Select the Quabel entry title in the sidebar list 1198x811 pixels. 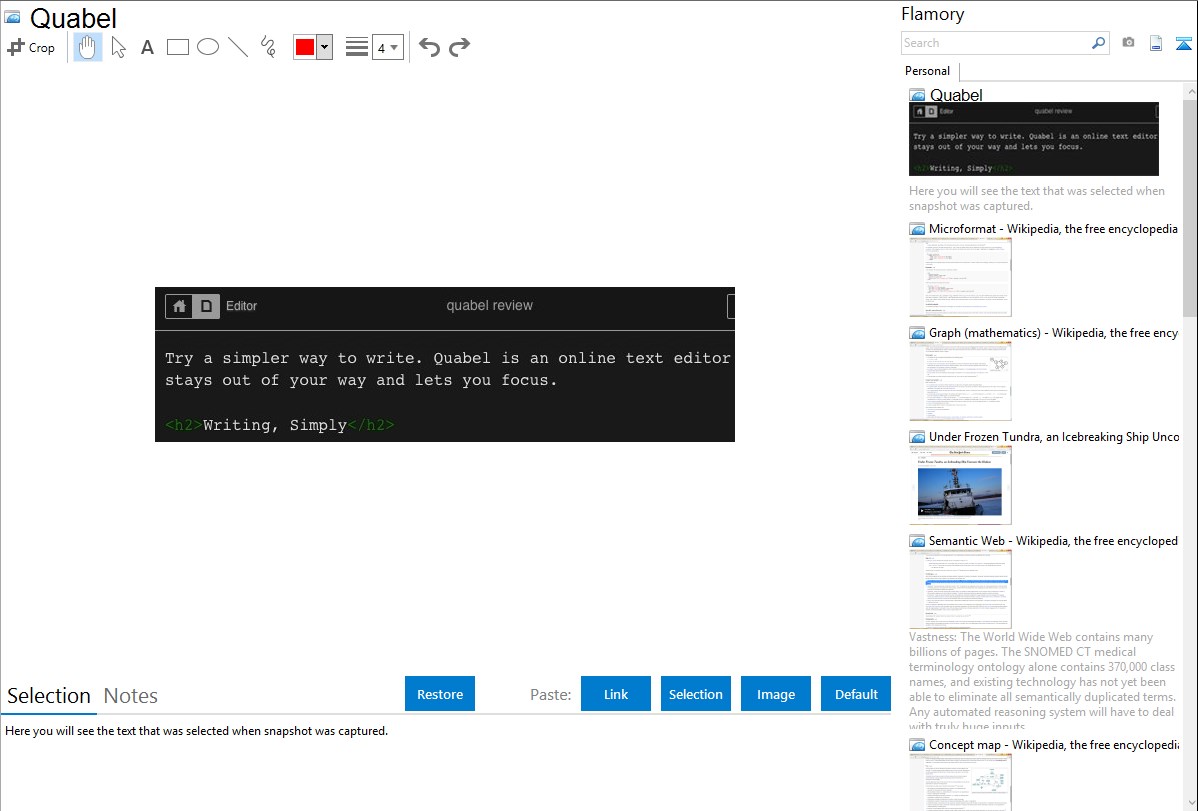[x=956, y=95]
